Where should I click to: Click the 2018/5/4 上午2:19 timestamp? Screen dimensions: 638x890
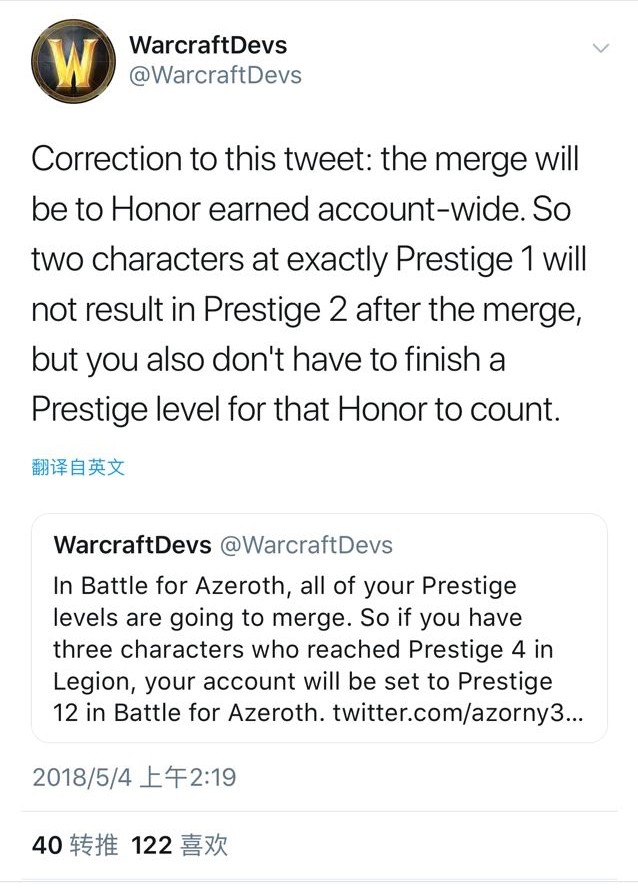coord(134,777)
